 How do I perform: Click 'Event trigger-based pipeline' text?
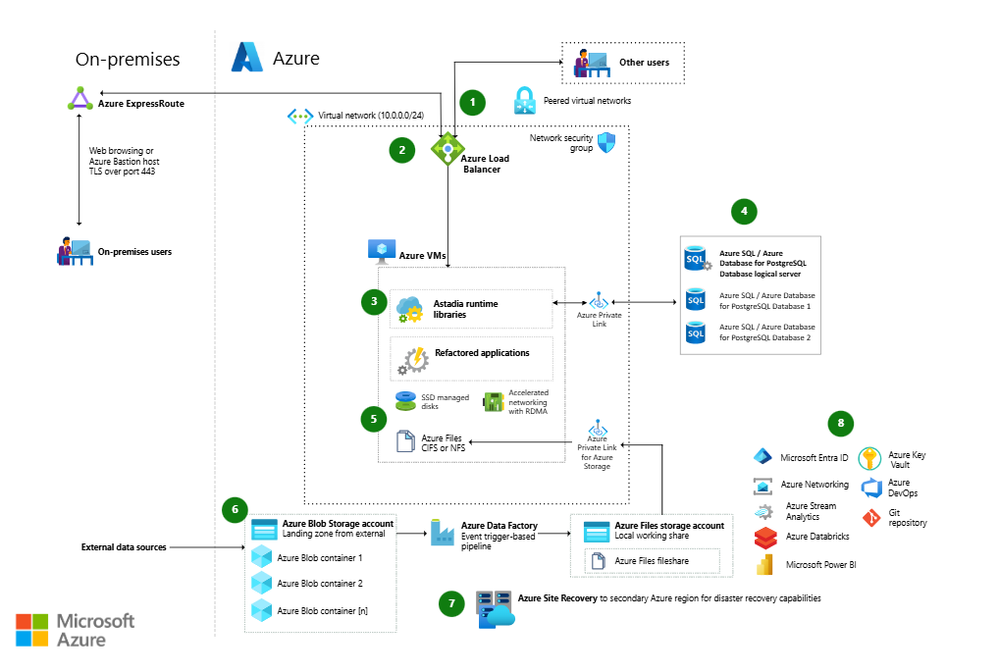[498, 541]
